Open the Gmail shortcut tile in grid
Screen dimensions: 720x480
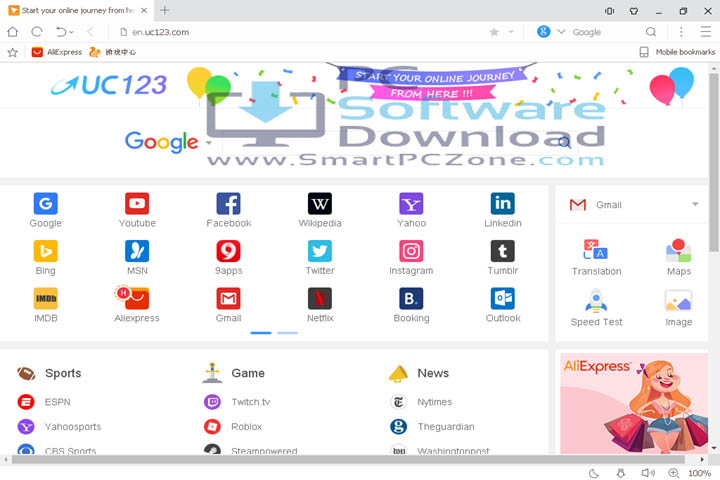click(228, 305)
